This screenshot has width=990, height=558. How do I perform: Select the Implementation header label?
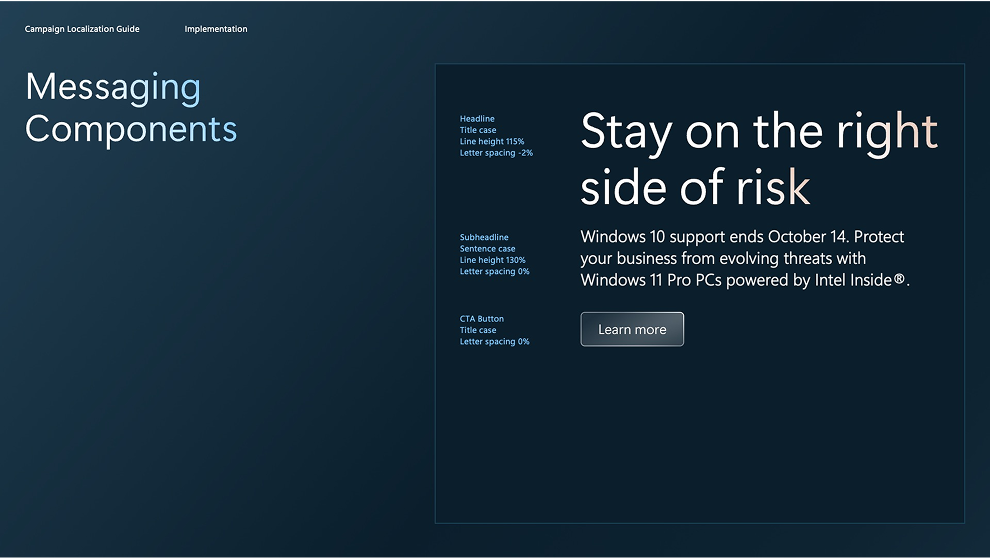click(x=216, y=29)
